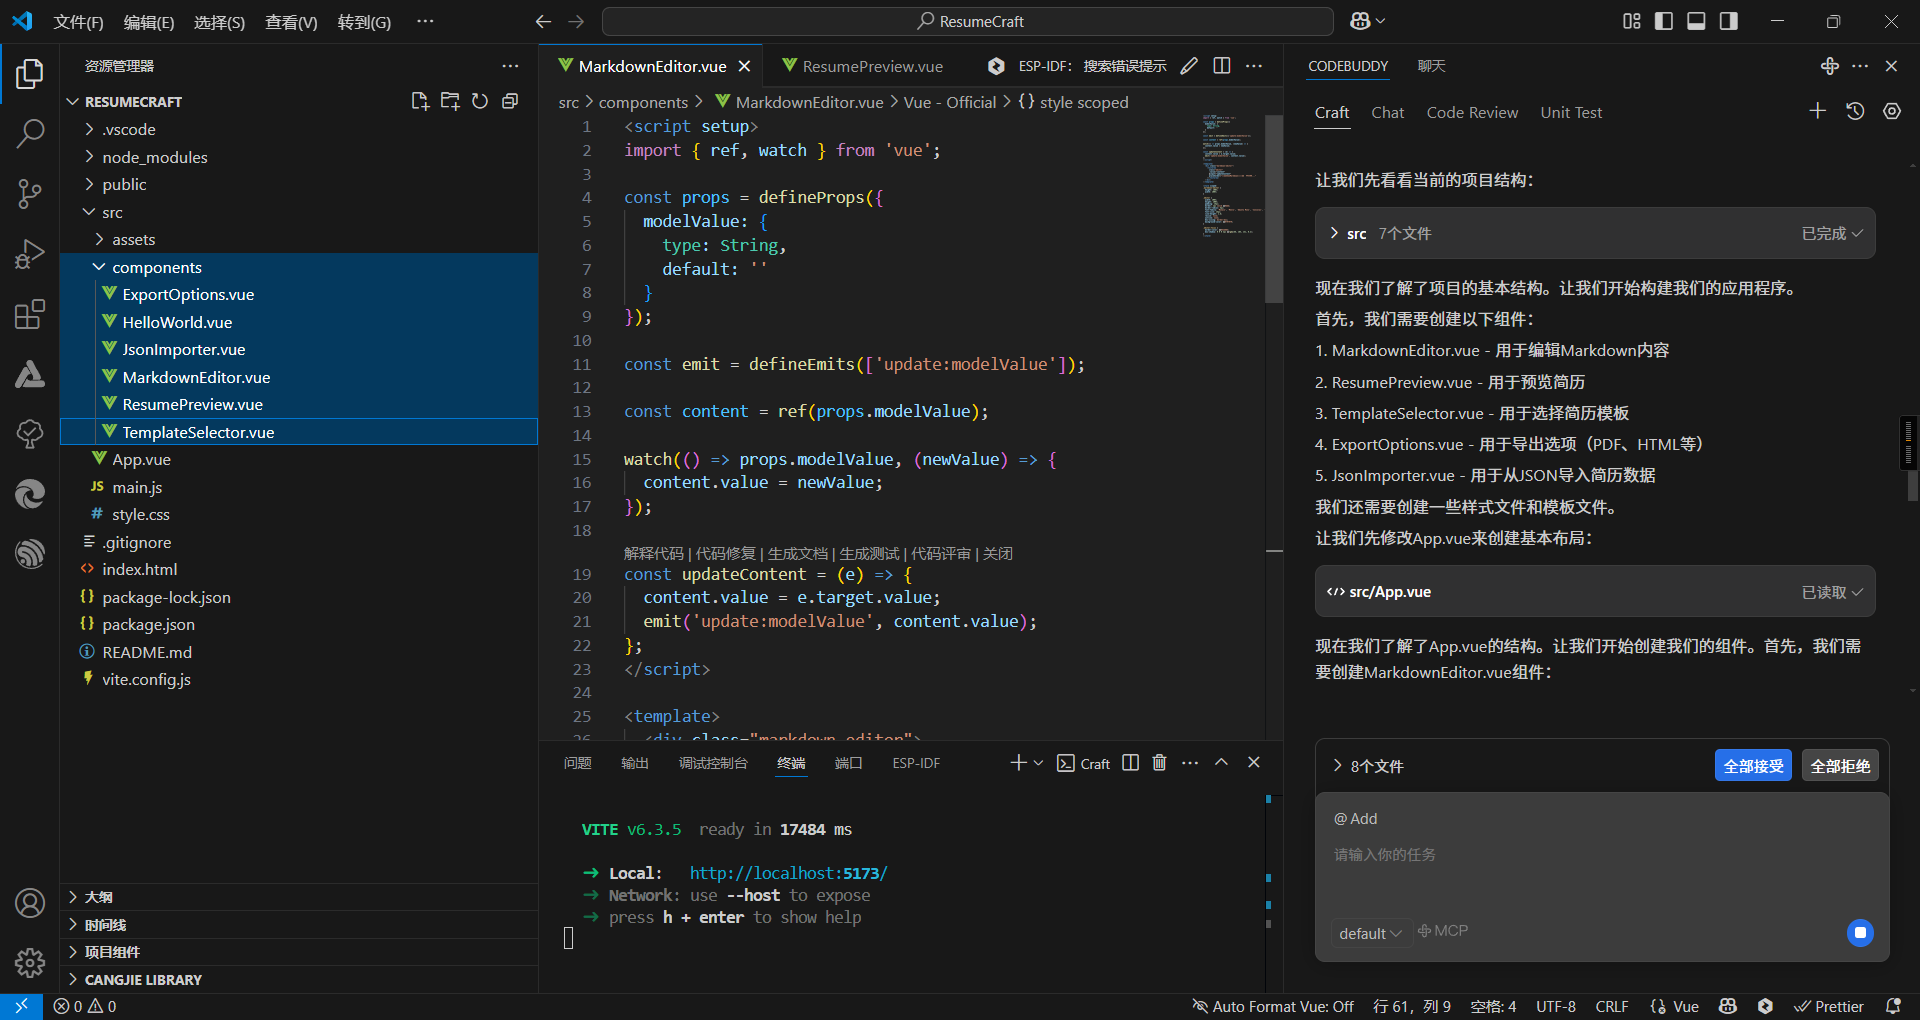The width and height of the screenshot is (1920, 1020).
Task: Open the 文件(F) menu
Action: (x=78, y=22)
